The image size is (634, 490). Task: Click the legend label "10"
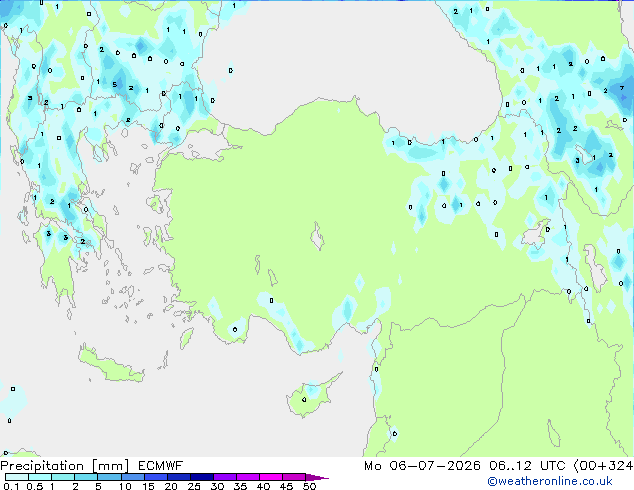(125, 486)
